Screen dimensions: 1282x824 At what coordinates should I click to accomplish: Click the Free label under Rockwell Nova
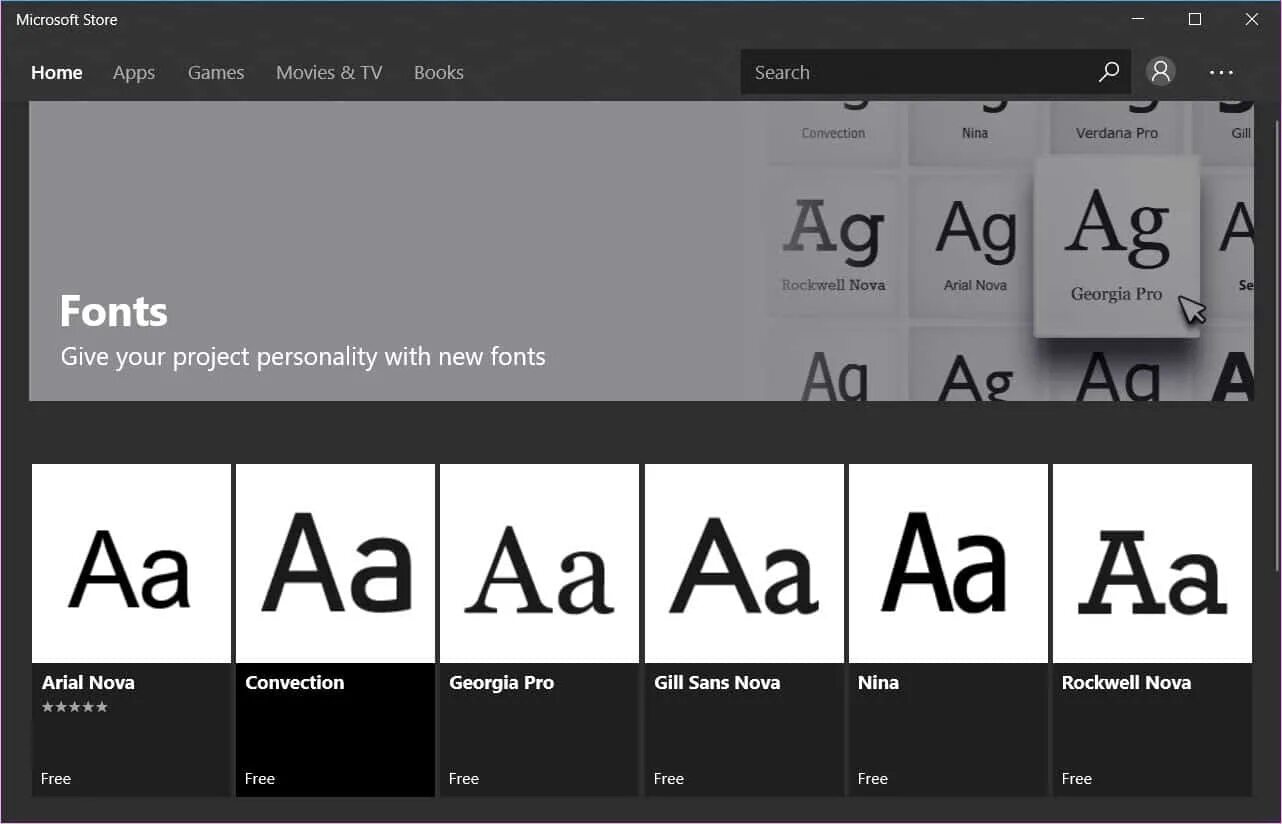(1077, 778)
